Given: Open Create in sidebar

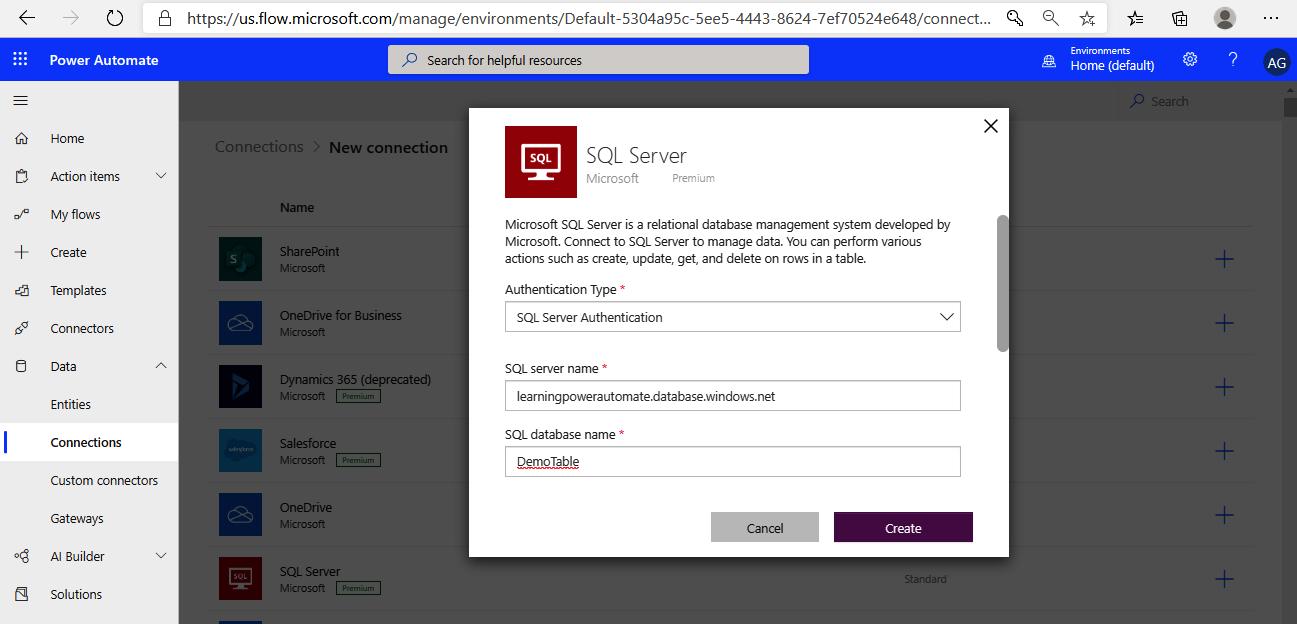Looking at the screenshot, I should point(68,253).
